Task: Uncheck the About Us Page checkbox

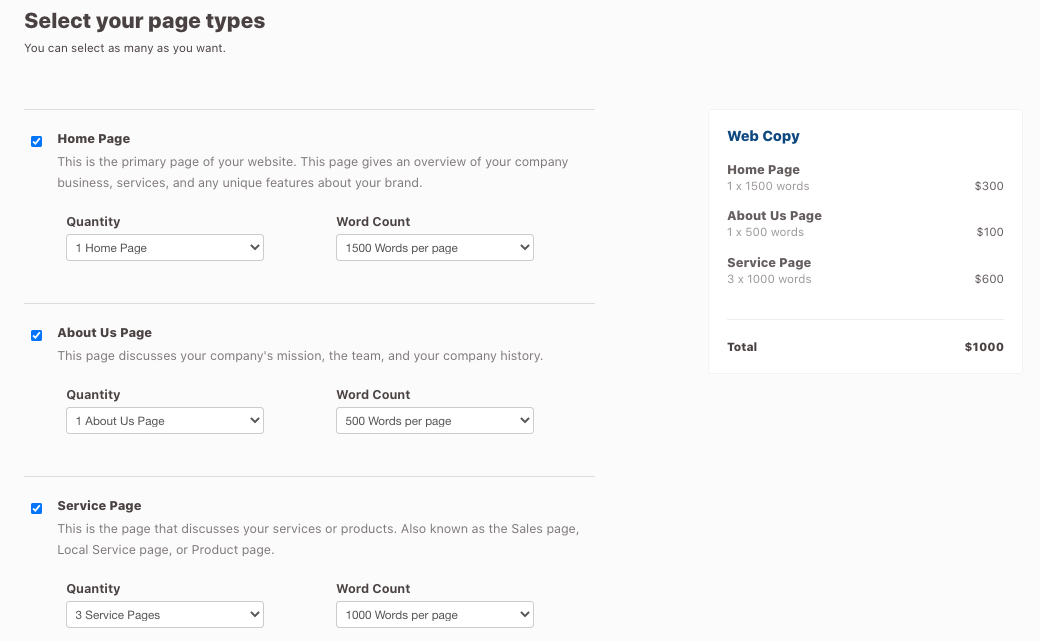Action: pos(36,335)
